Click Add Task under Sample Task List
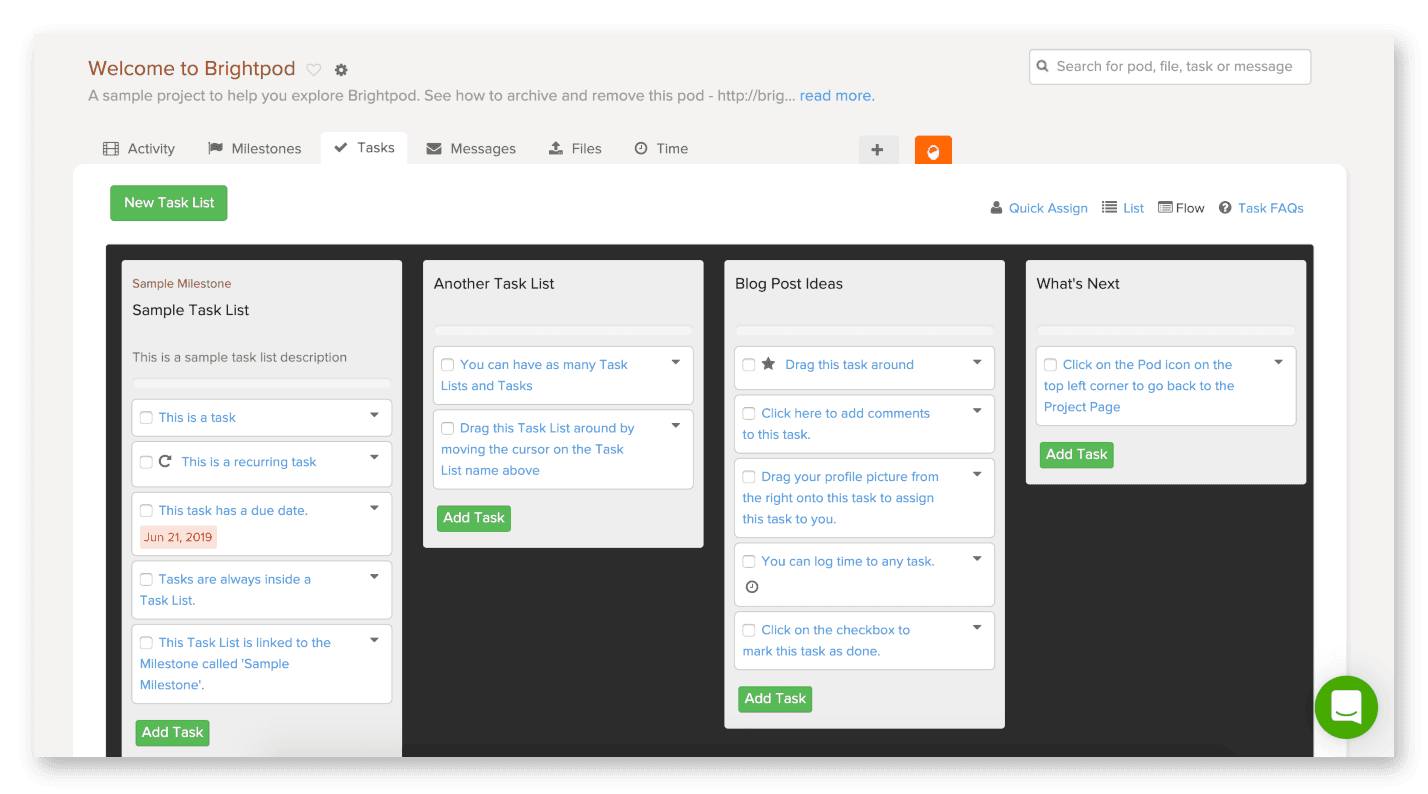 (x=173, y=733)
